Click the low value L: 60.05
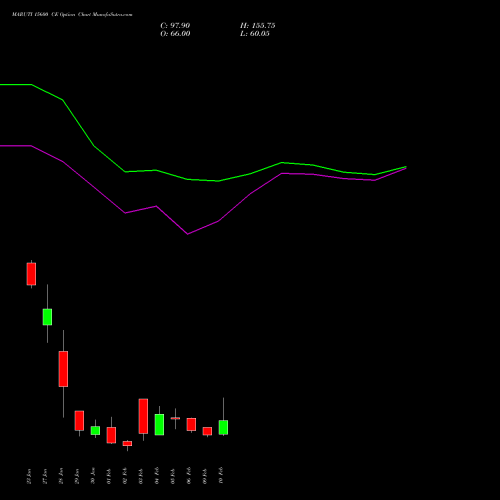 (x=255, y=34)
